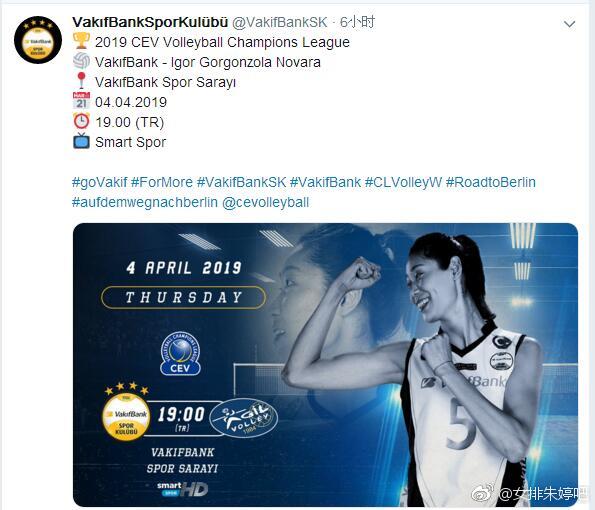Screen dimensions: 595x510
Task: Open the #VakifBankSK hashtag
Action: 241,182
